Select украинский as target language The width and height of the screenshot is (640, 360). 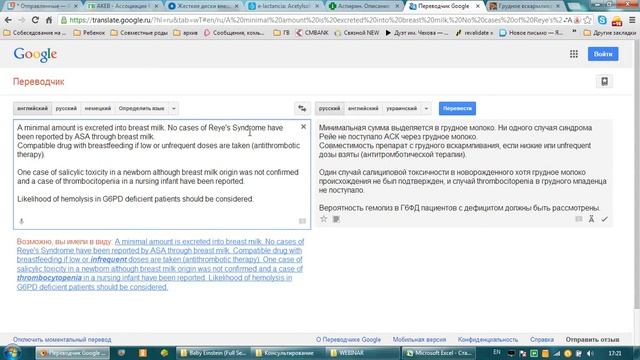(401, 109)
